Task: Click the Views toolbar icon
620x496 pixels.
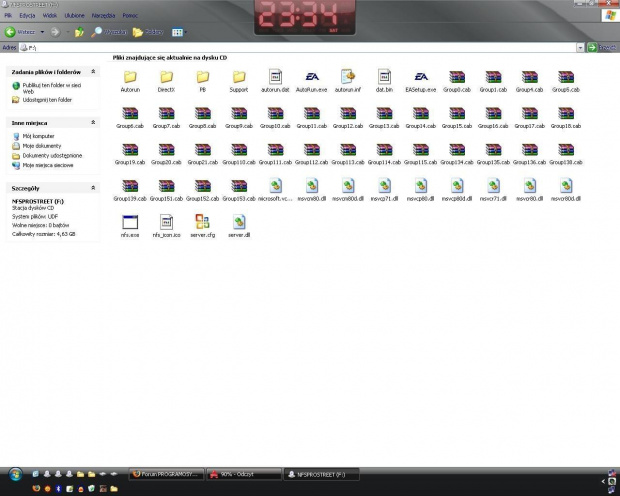Action: [x=178, y=32]
